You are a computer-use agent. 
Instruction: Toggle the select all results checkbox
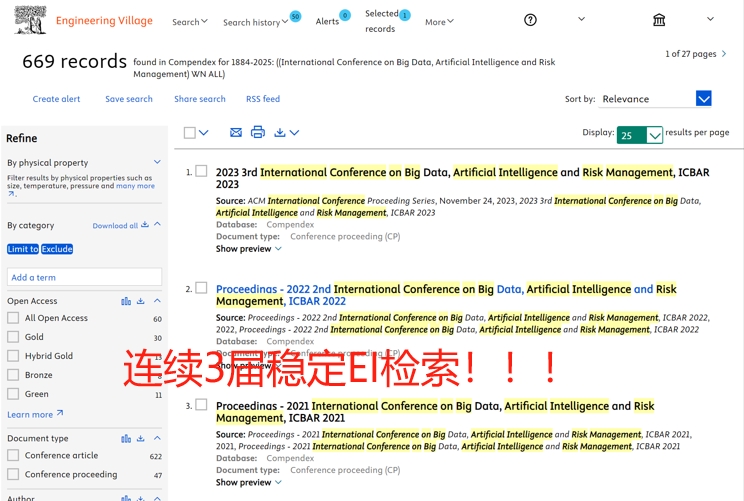coord(190,133)
